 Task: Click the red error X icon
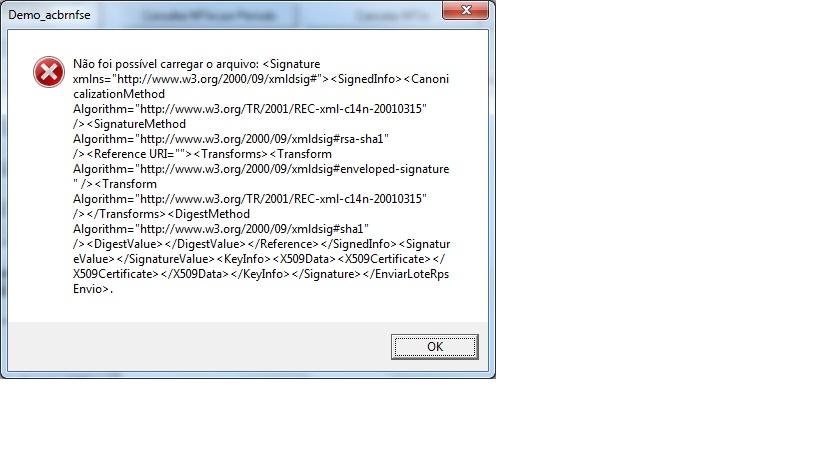49,72
